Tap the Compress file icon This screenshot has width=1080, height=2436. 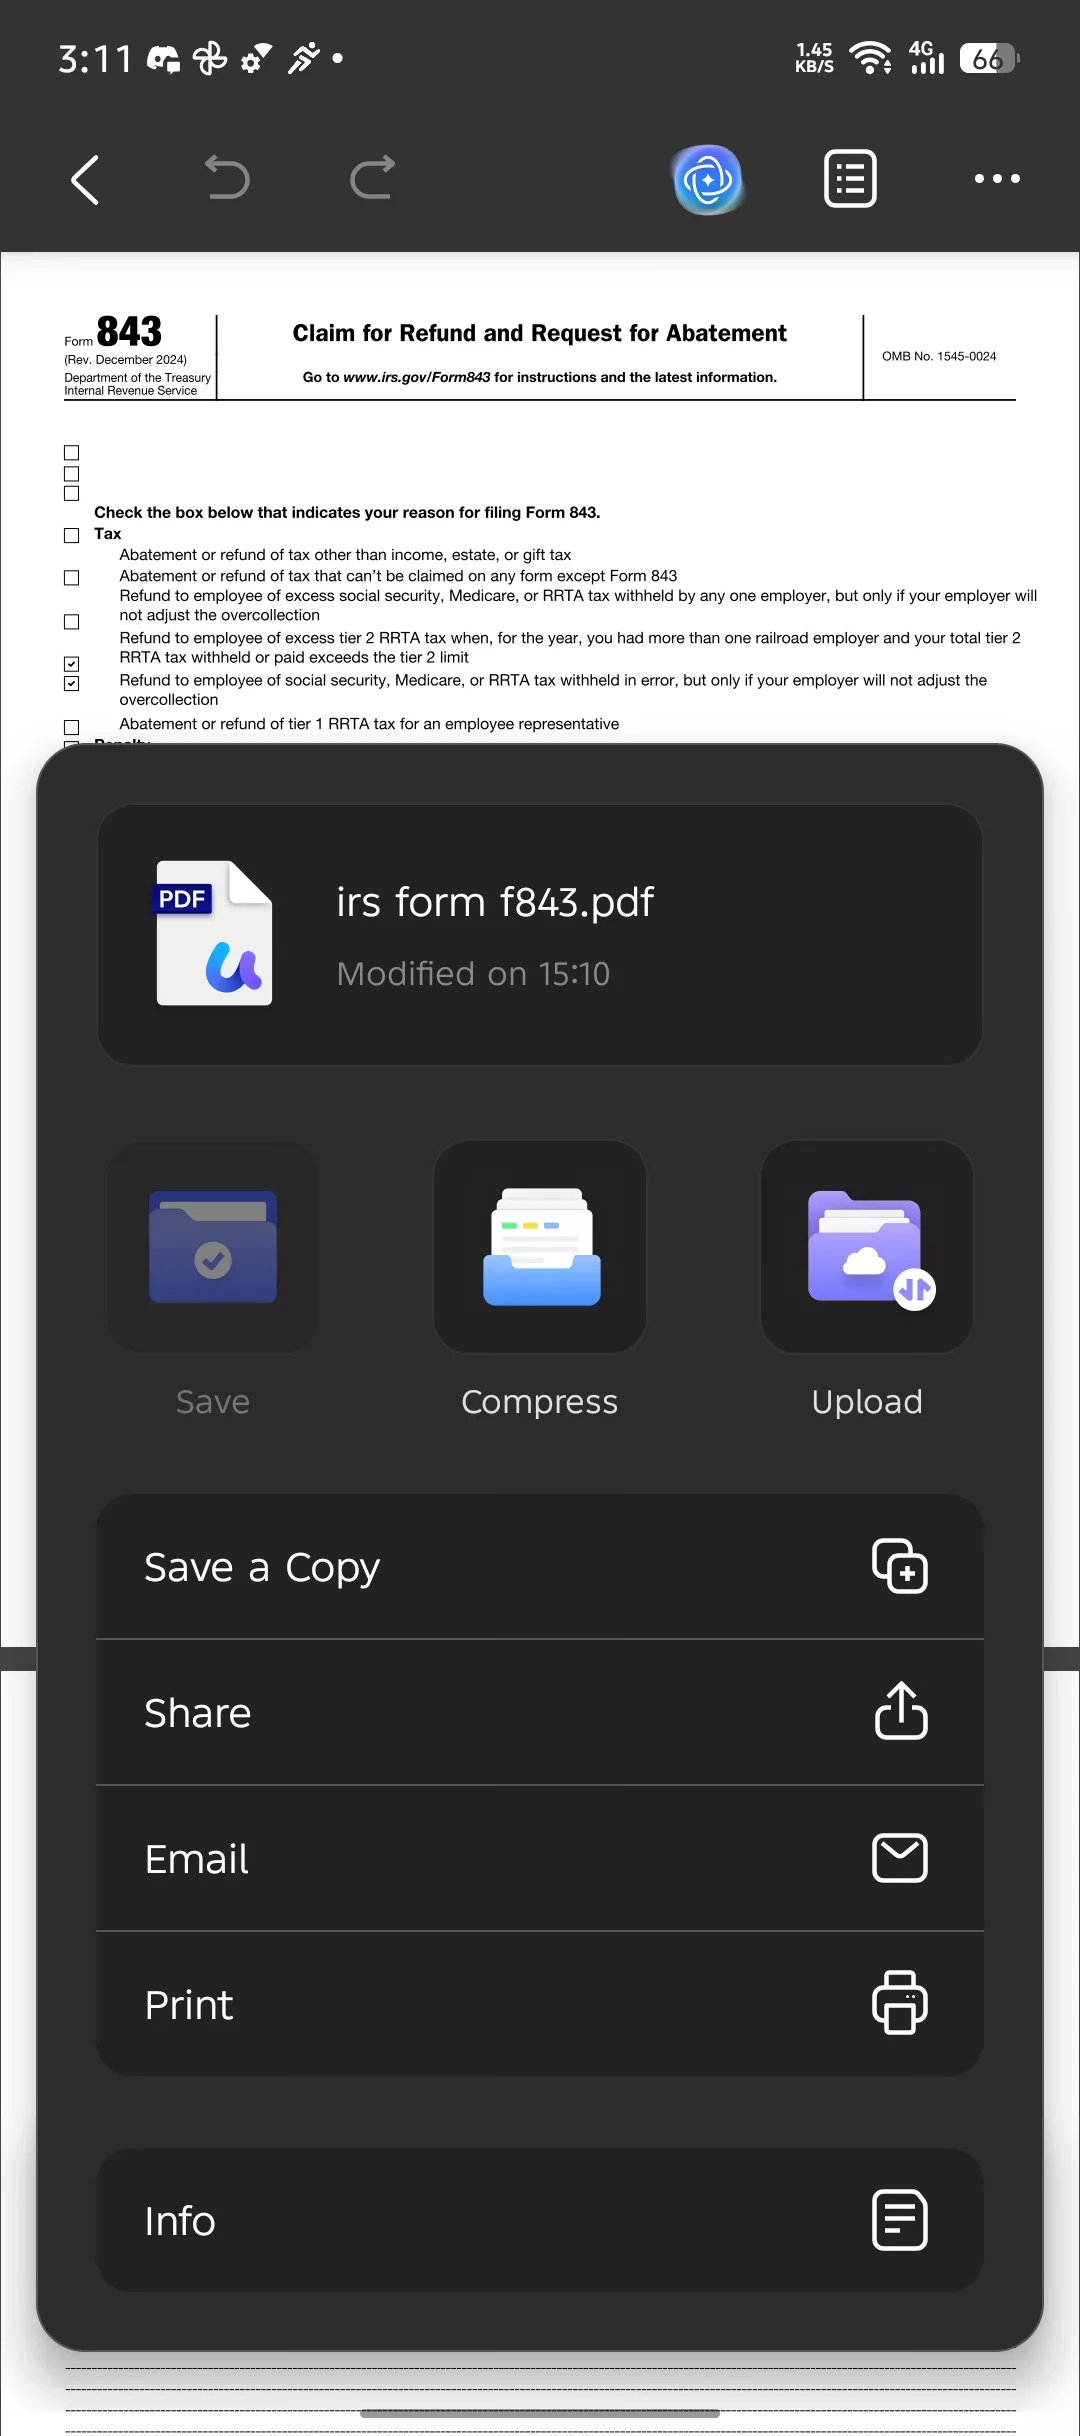[x=540, y=1247]
